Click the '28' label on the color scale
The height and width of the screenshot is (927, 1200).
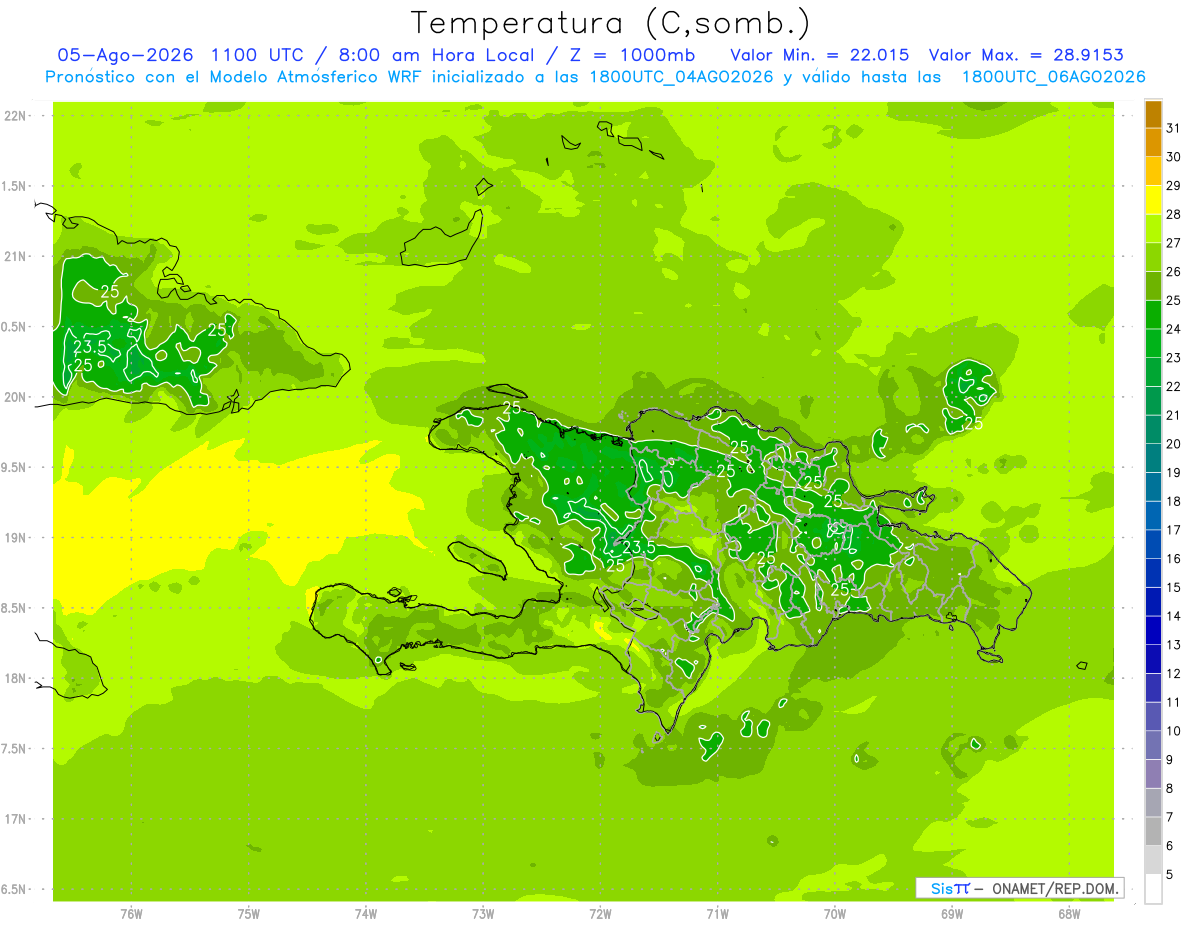(x=1174, y=214)
